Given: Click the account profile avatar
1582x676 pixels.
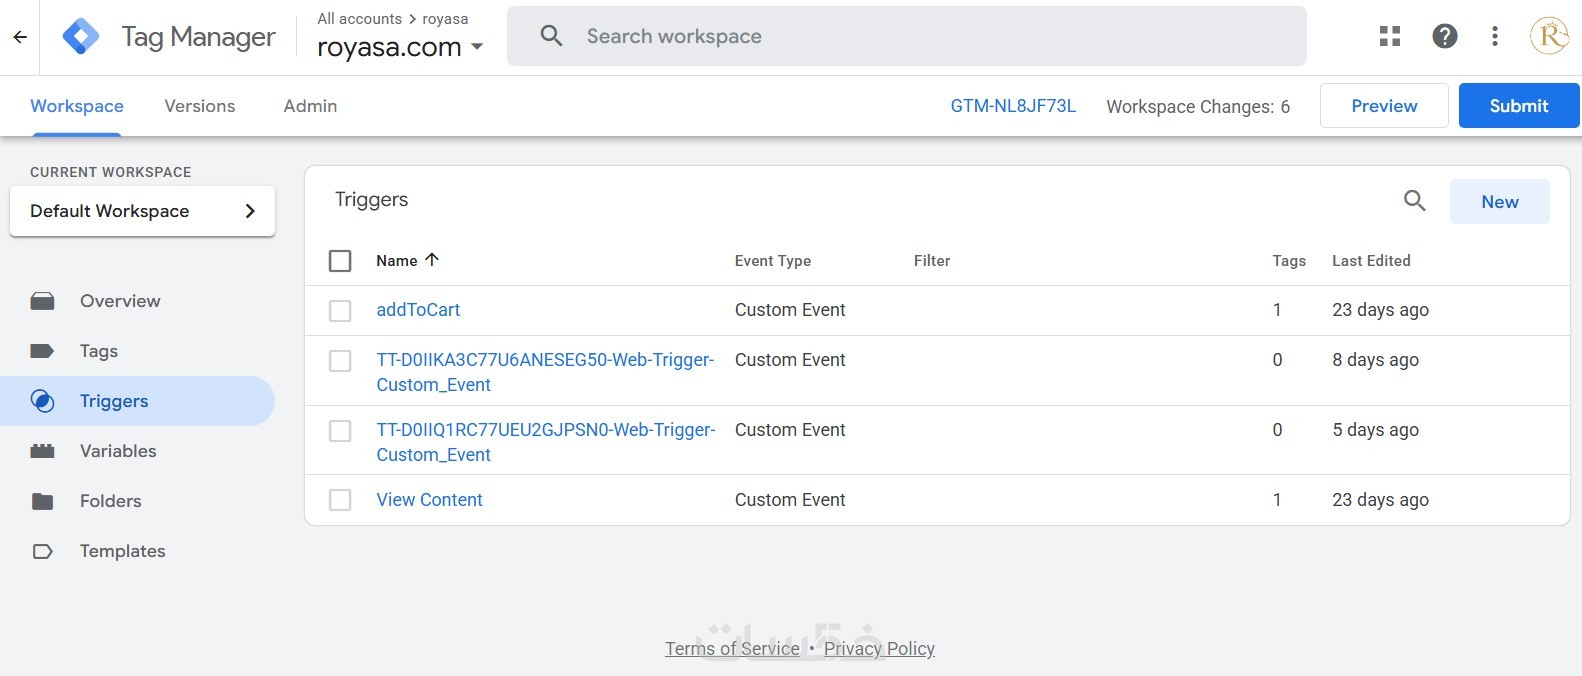Looking at the screenshot, I should tap(1549, 37).
